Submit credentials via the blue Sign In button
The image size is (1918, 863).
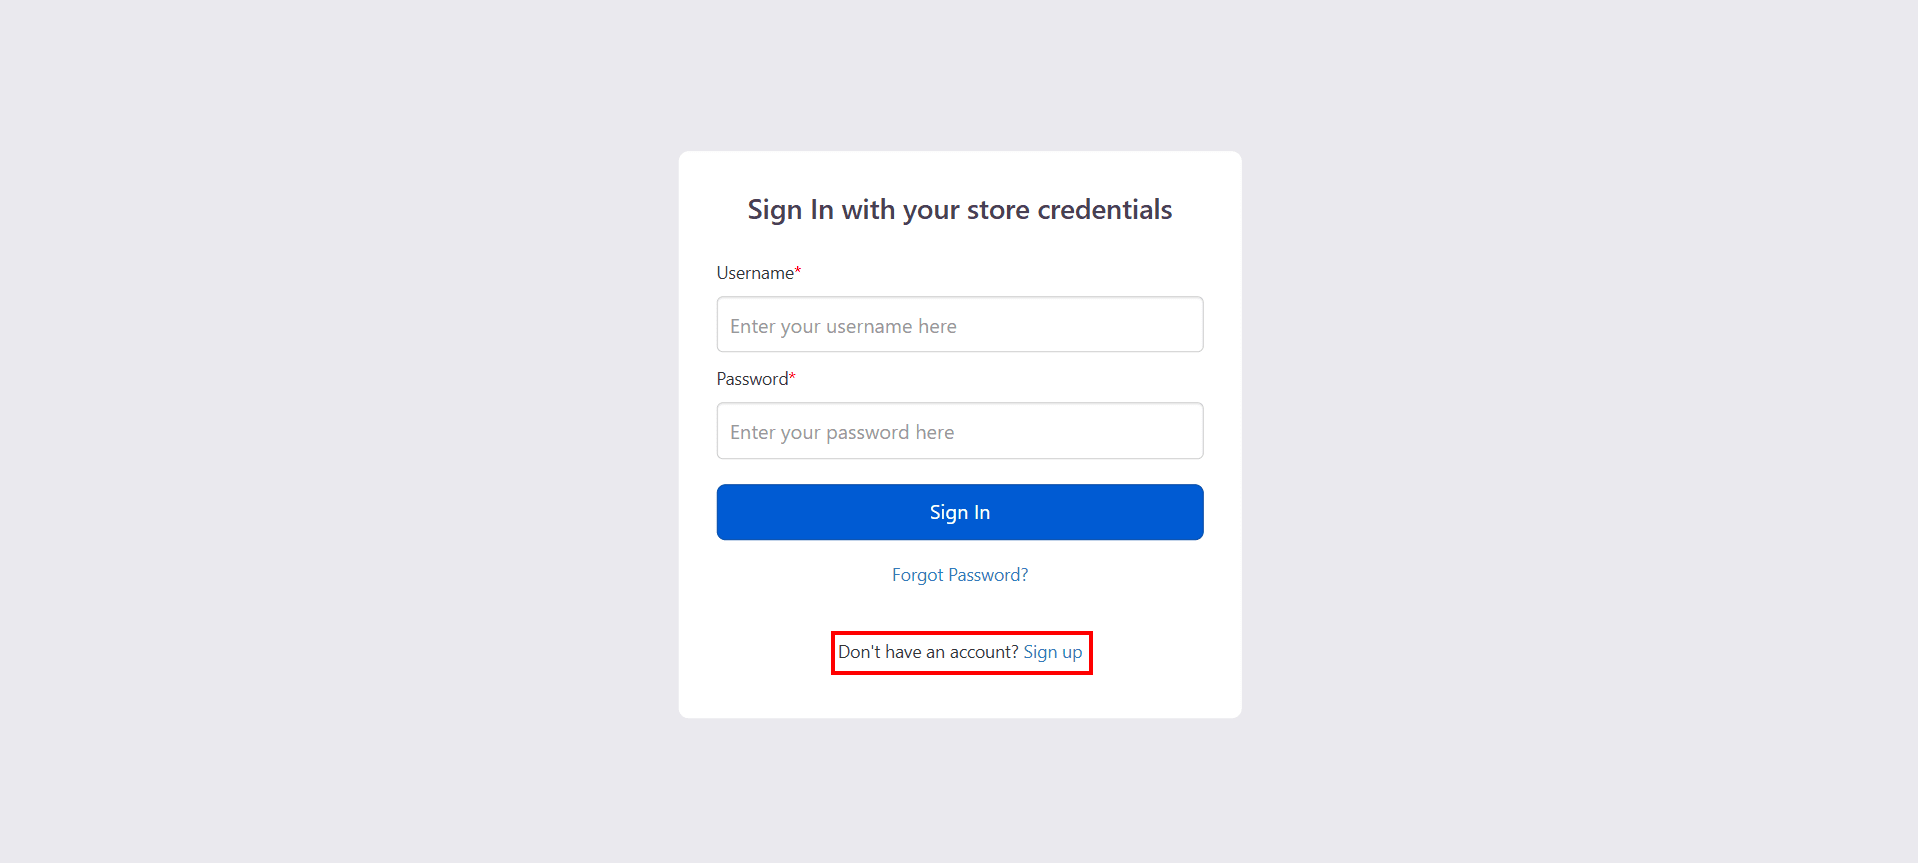[959, 511]
